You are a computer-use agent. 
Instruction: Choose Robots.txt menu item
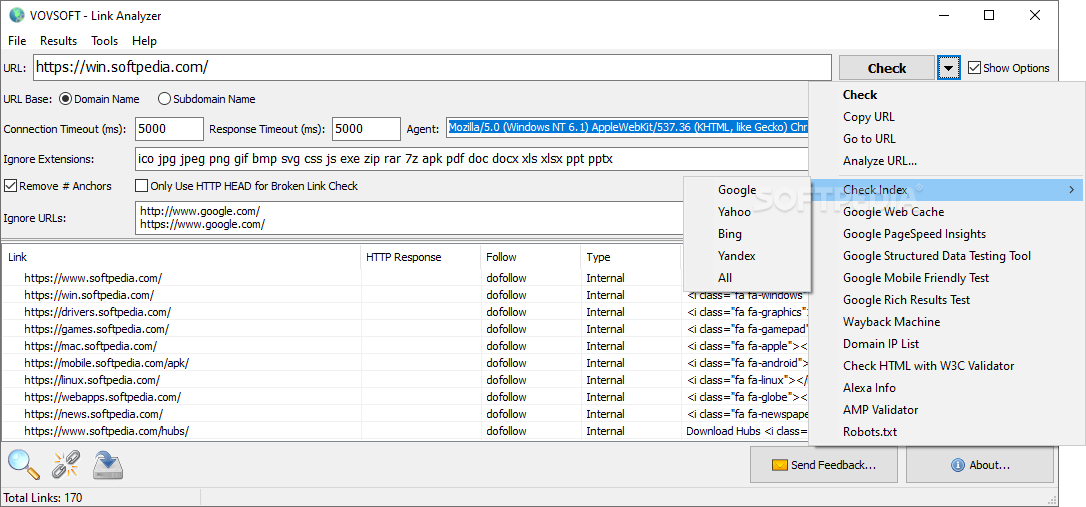point(946,432)
